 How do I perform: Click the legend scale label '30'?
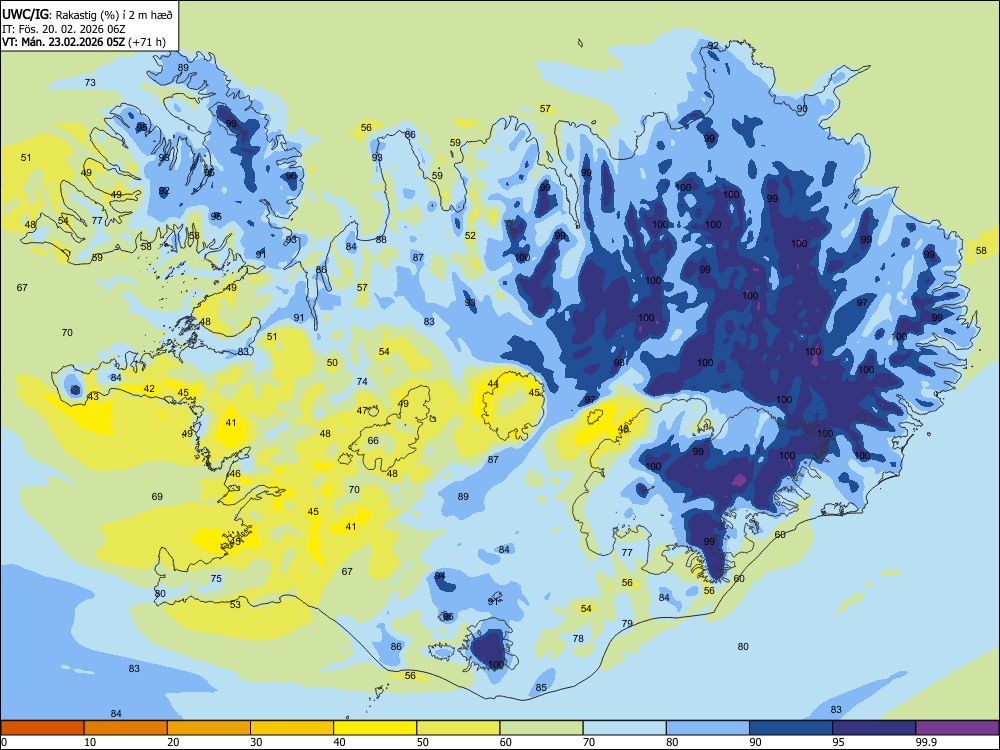click(256, 742)
